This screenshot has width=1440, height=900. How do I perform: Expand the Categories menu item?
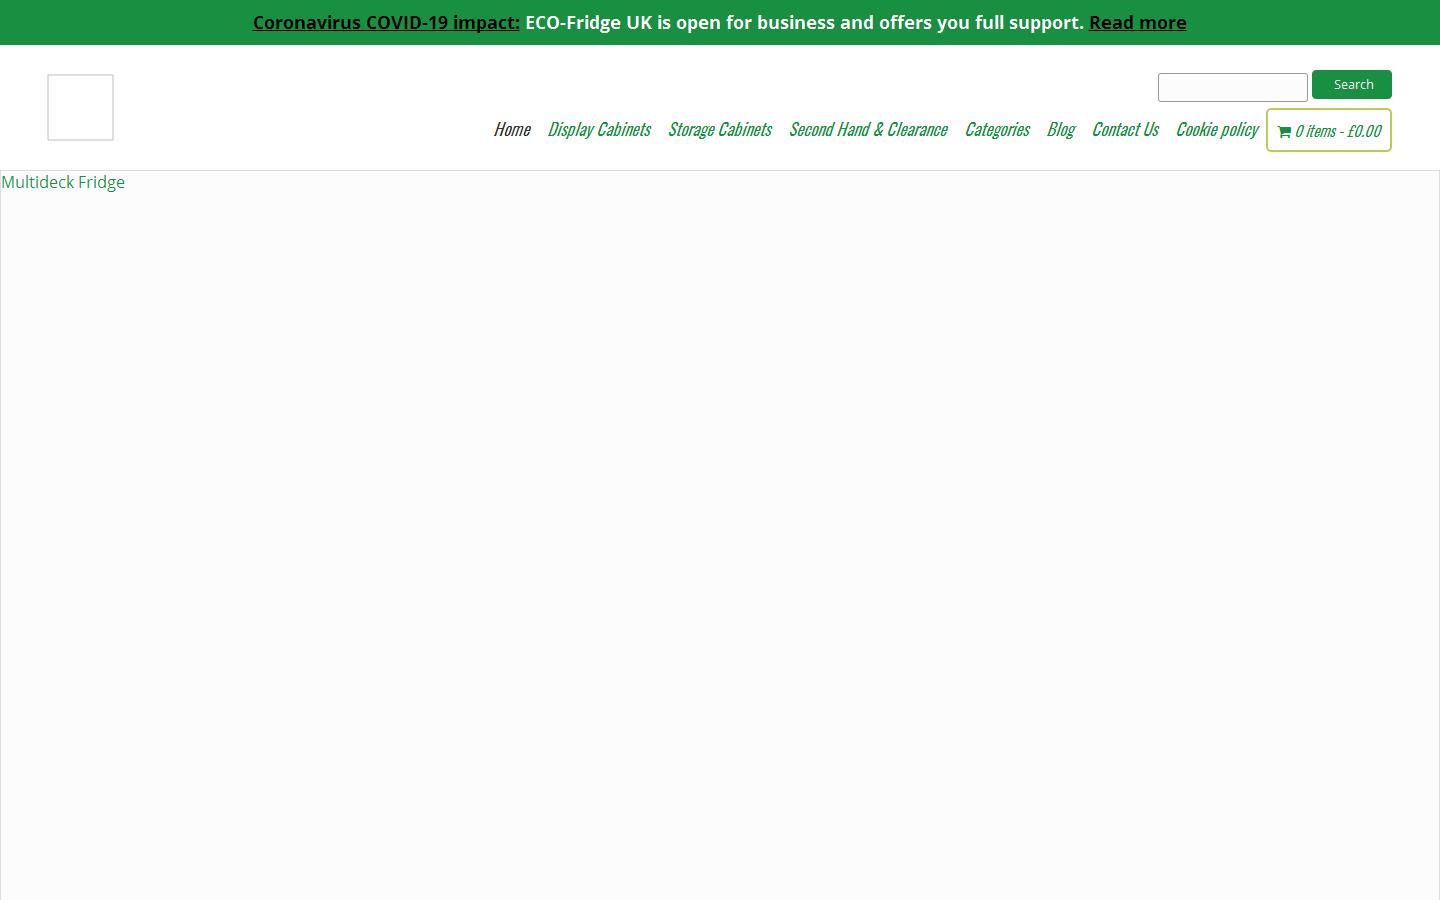tap(996, 129)
